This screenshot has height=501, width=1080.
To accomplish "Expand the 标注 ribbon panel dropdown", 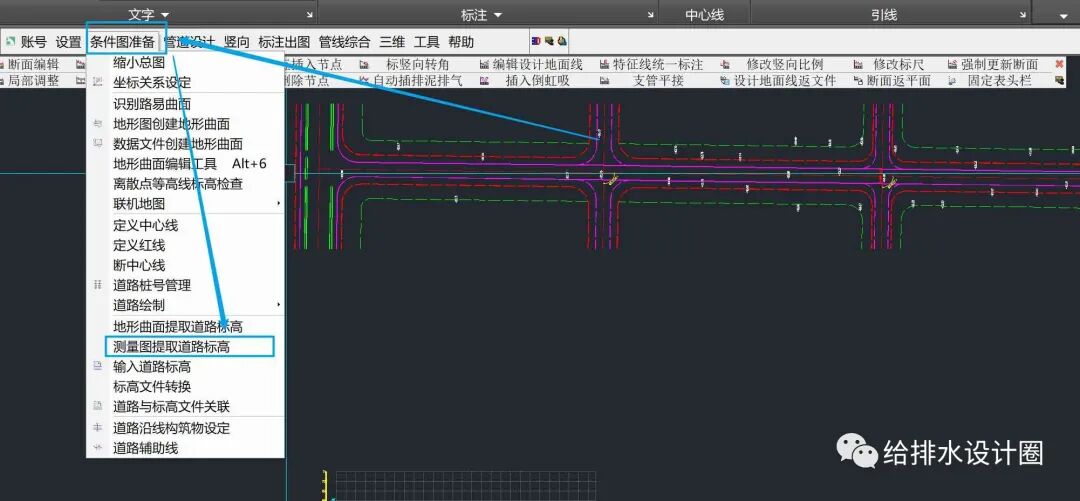I will click(x=498, y=15).
